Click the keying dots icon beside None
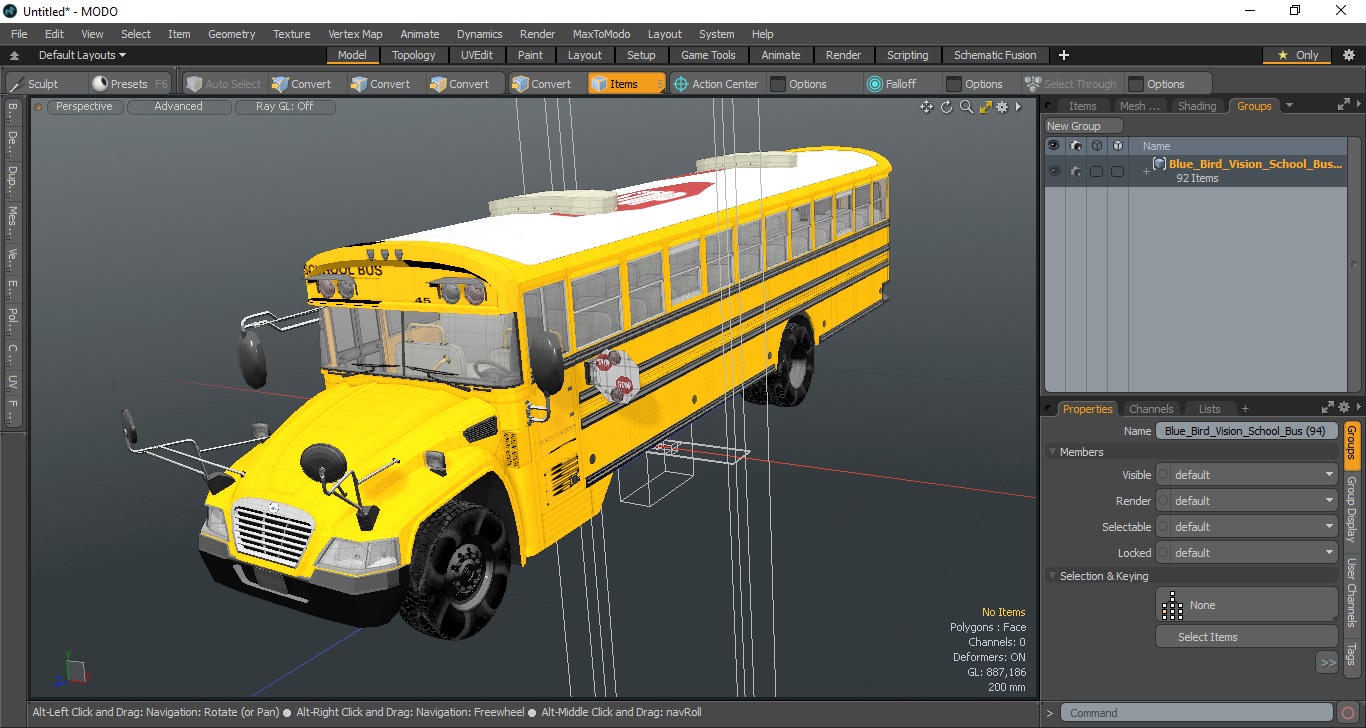 (x=1173, y=605)
